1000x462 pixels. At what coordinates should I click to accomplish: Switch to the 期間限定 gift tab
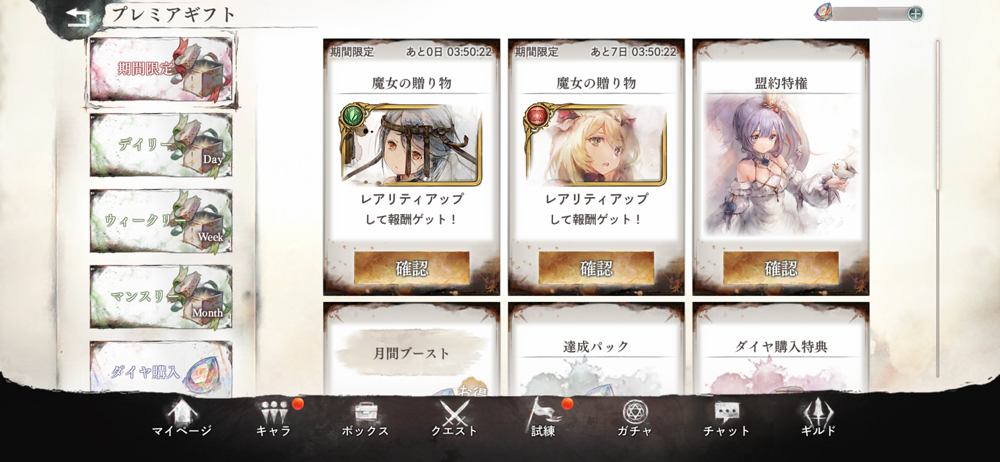coord(162,69)
